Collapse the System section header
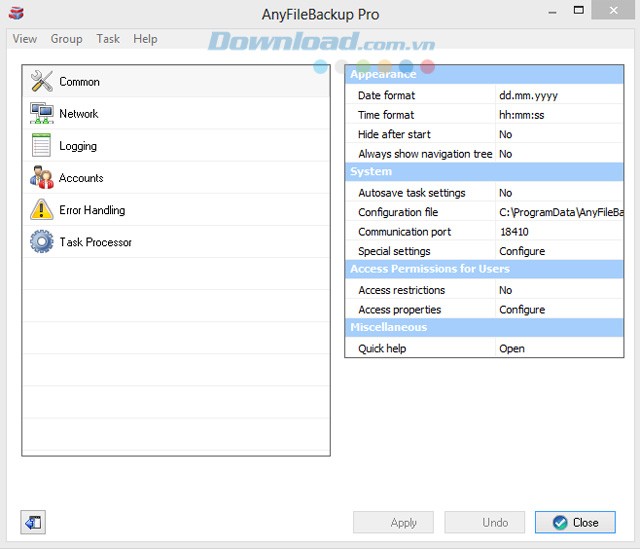 (x=484, y=171)
